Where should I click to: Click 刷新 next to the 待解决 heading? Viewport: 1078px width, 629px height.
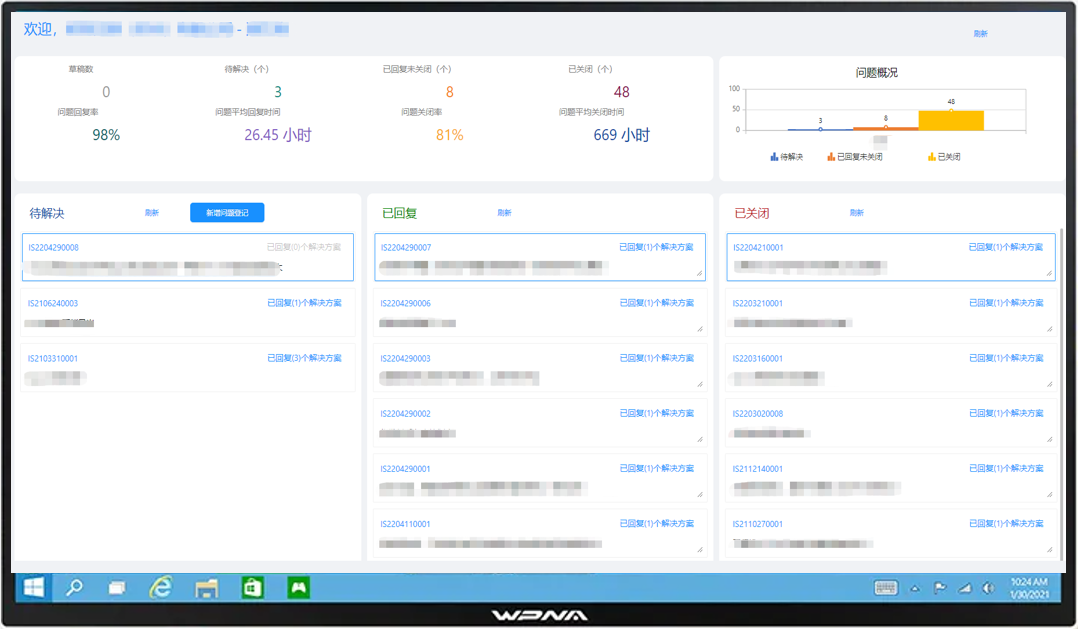[152, 213]
